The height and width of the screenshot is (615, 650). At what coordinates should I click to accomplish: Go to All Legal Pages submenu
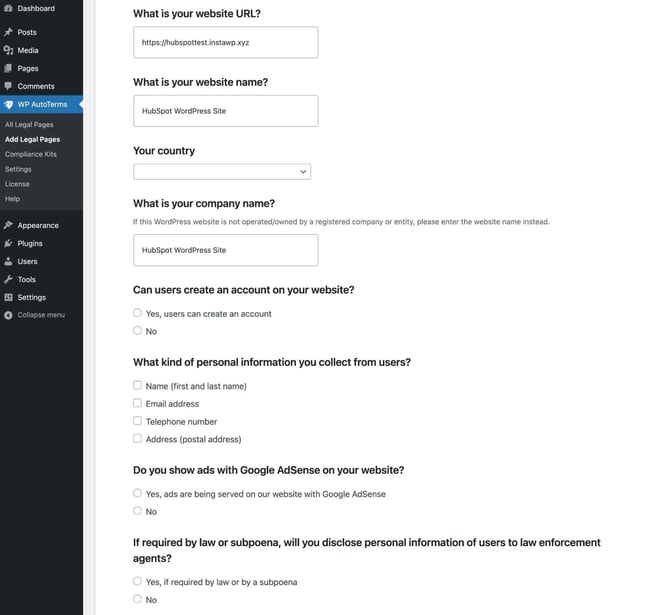28,124
